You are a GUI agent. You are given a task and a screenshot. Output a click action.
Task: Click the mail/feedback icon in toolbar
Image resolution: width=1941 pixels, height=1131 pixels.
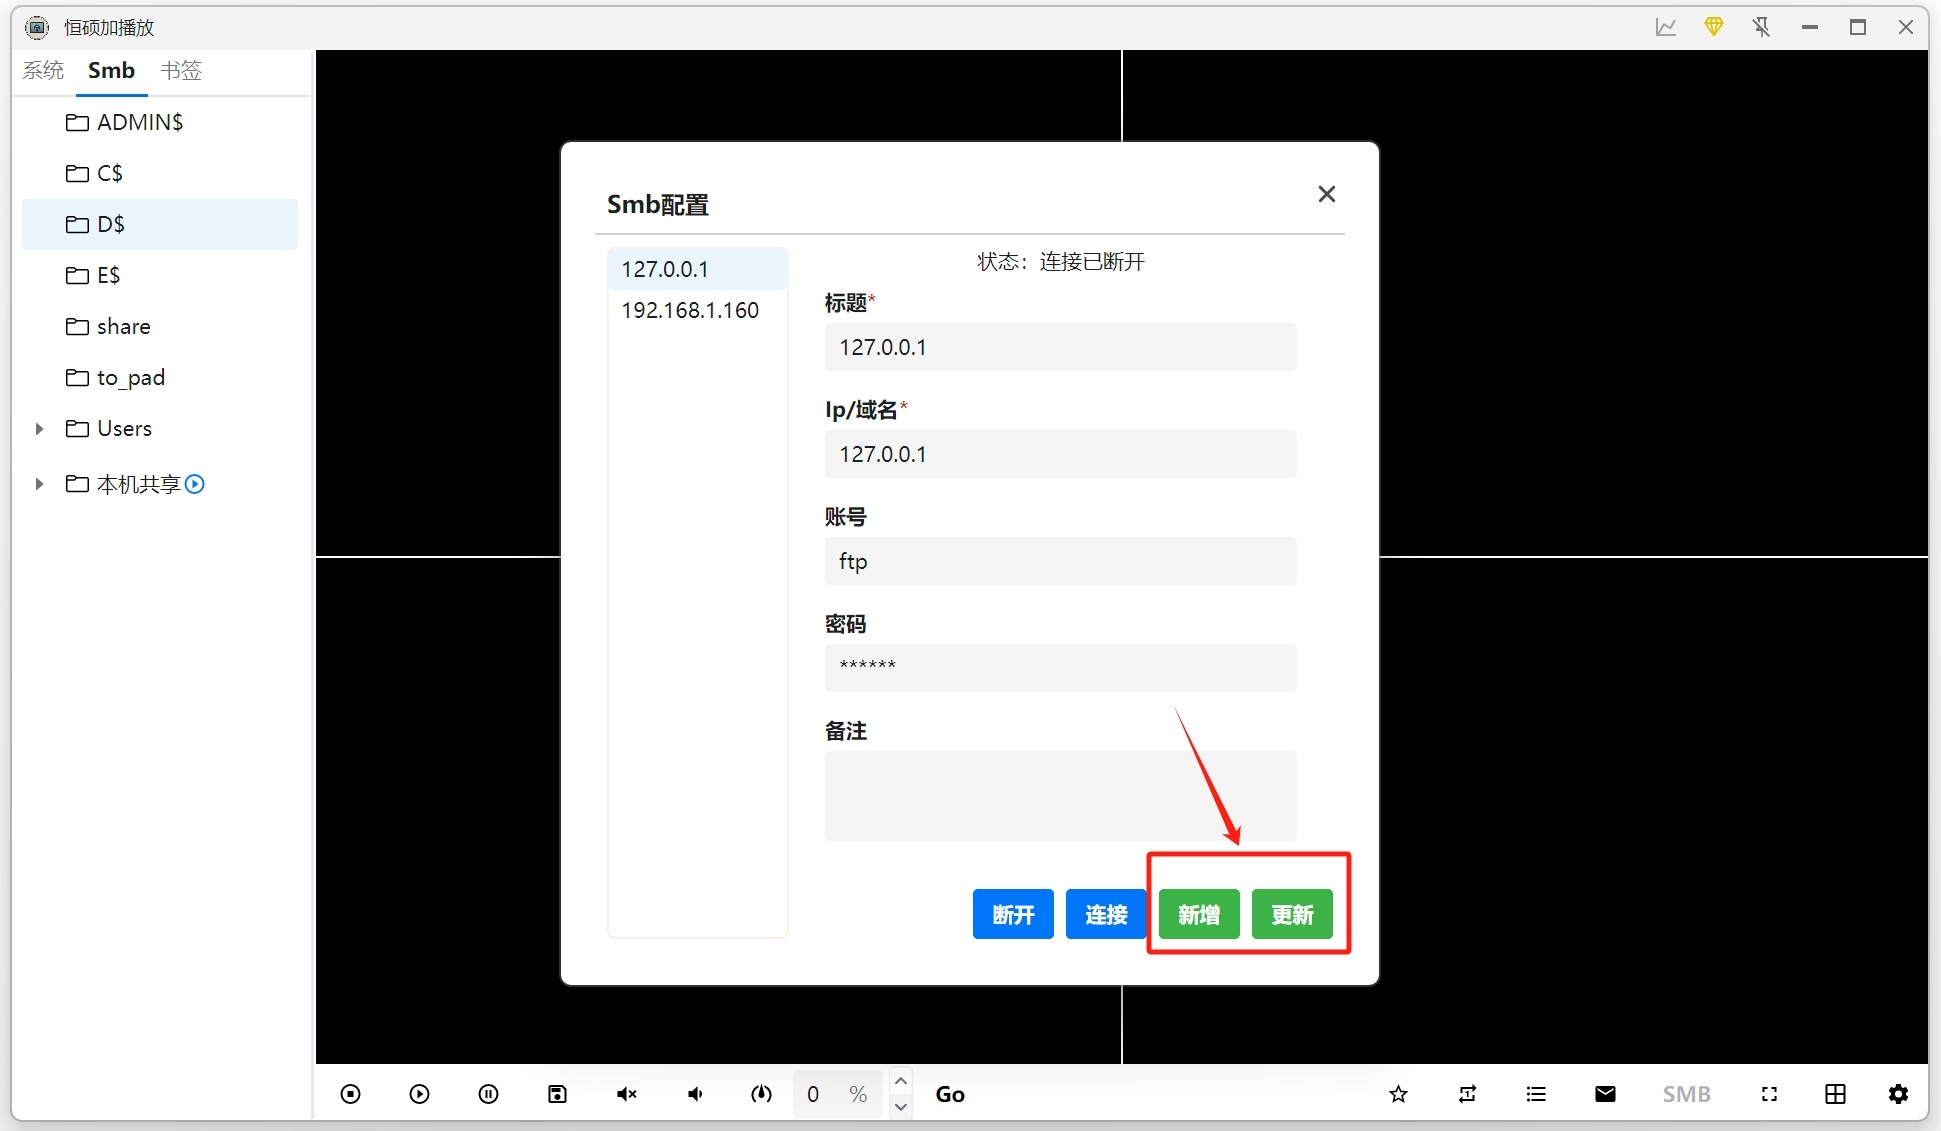pos(1604,1094)
